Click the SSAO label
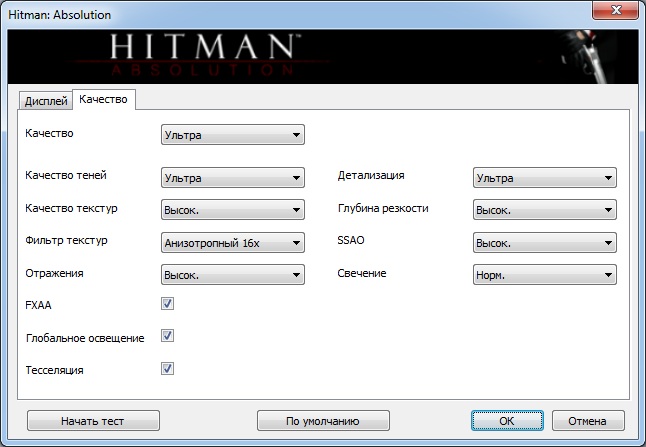The width and height of the screenshot is (646, 447). [x=351, y=240]
